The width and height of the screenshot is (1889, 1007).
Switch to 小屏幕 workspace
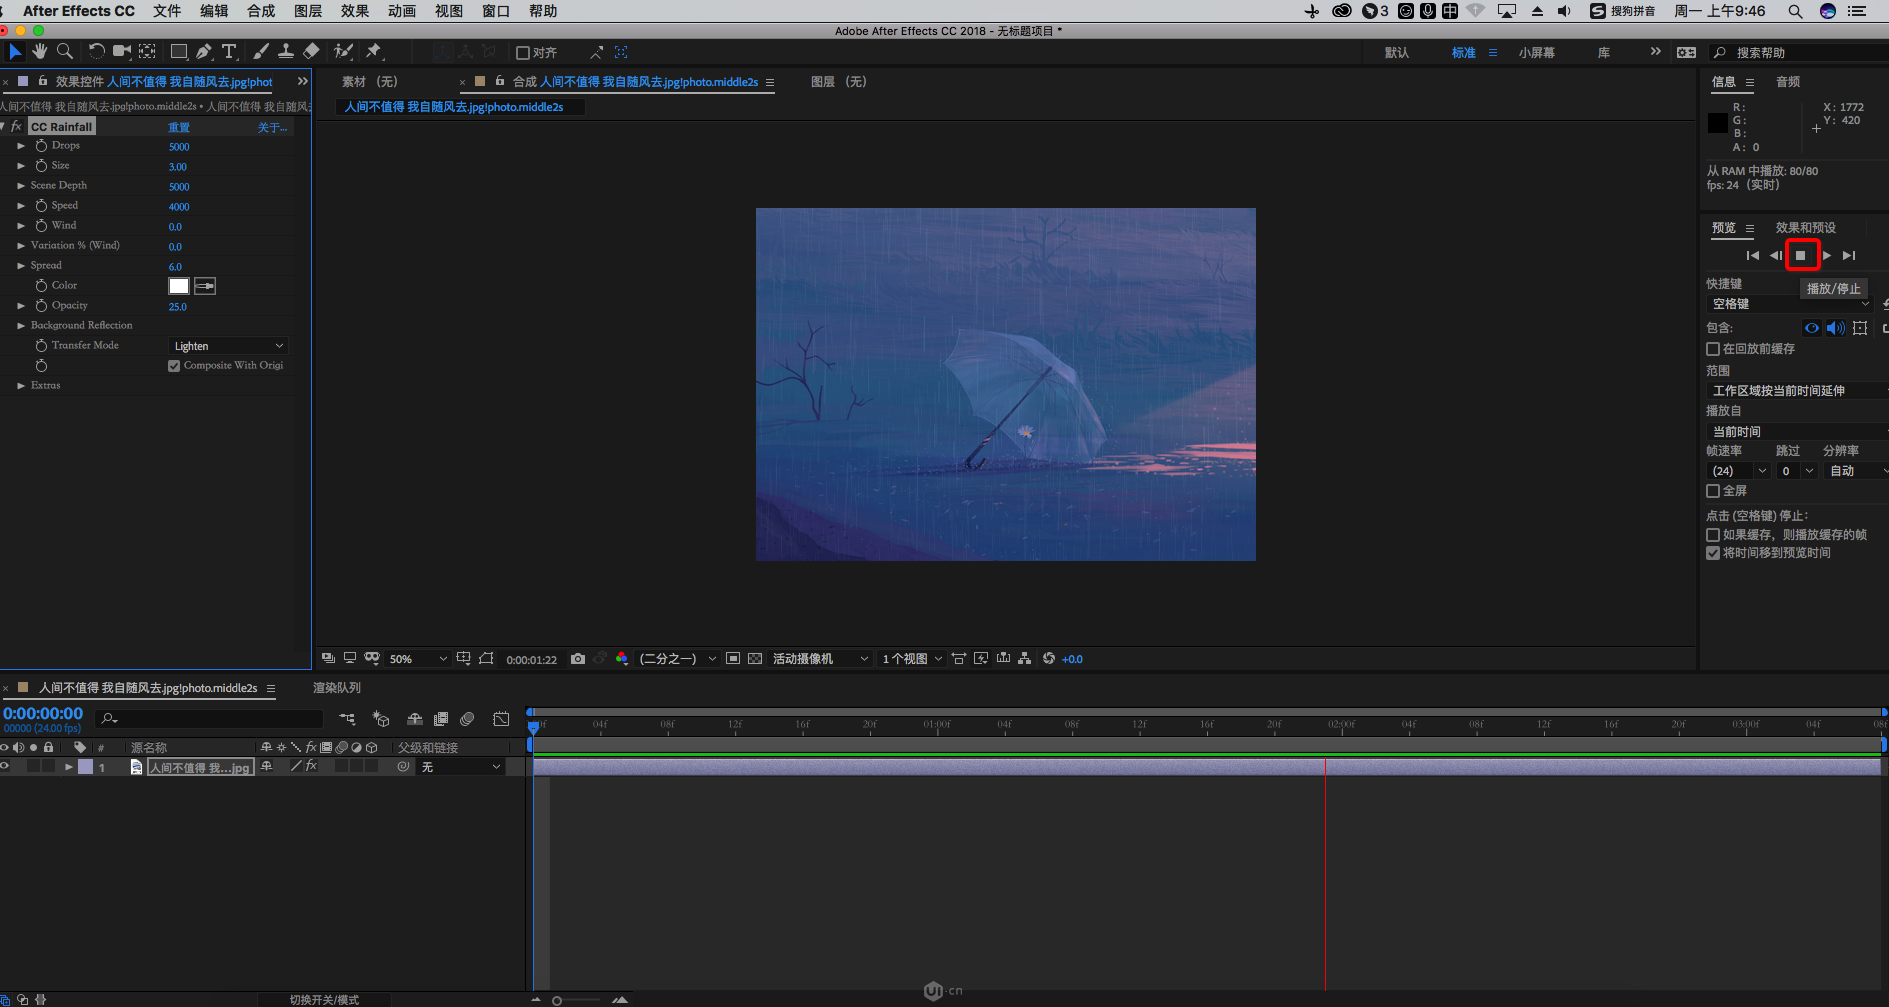[1537, 53]
